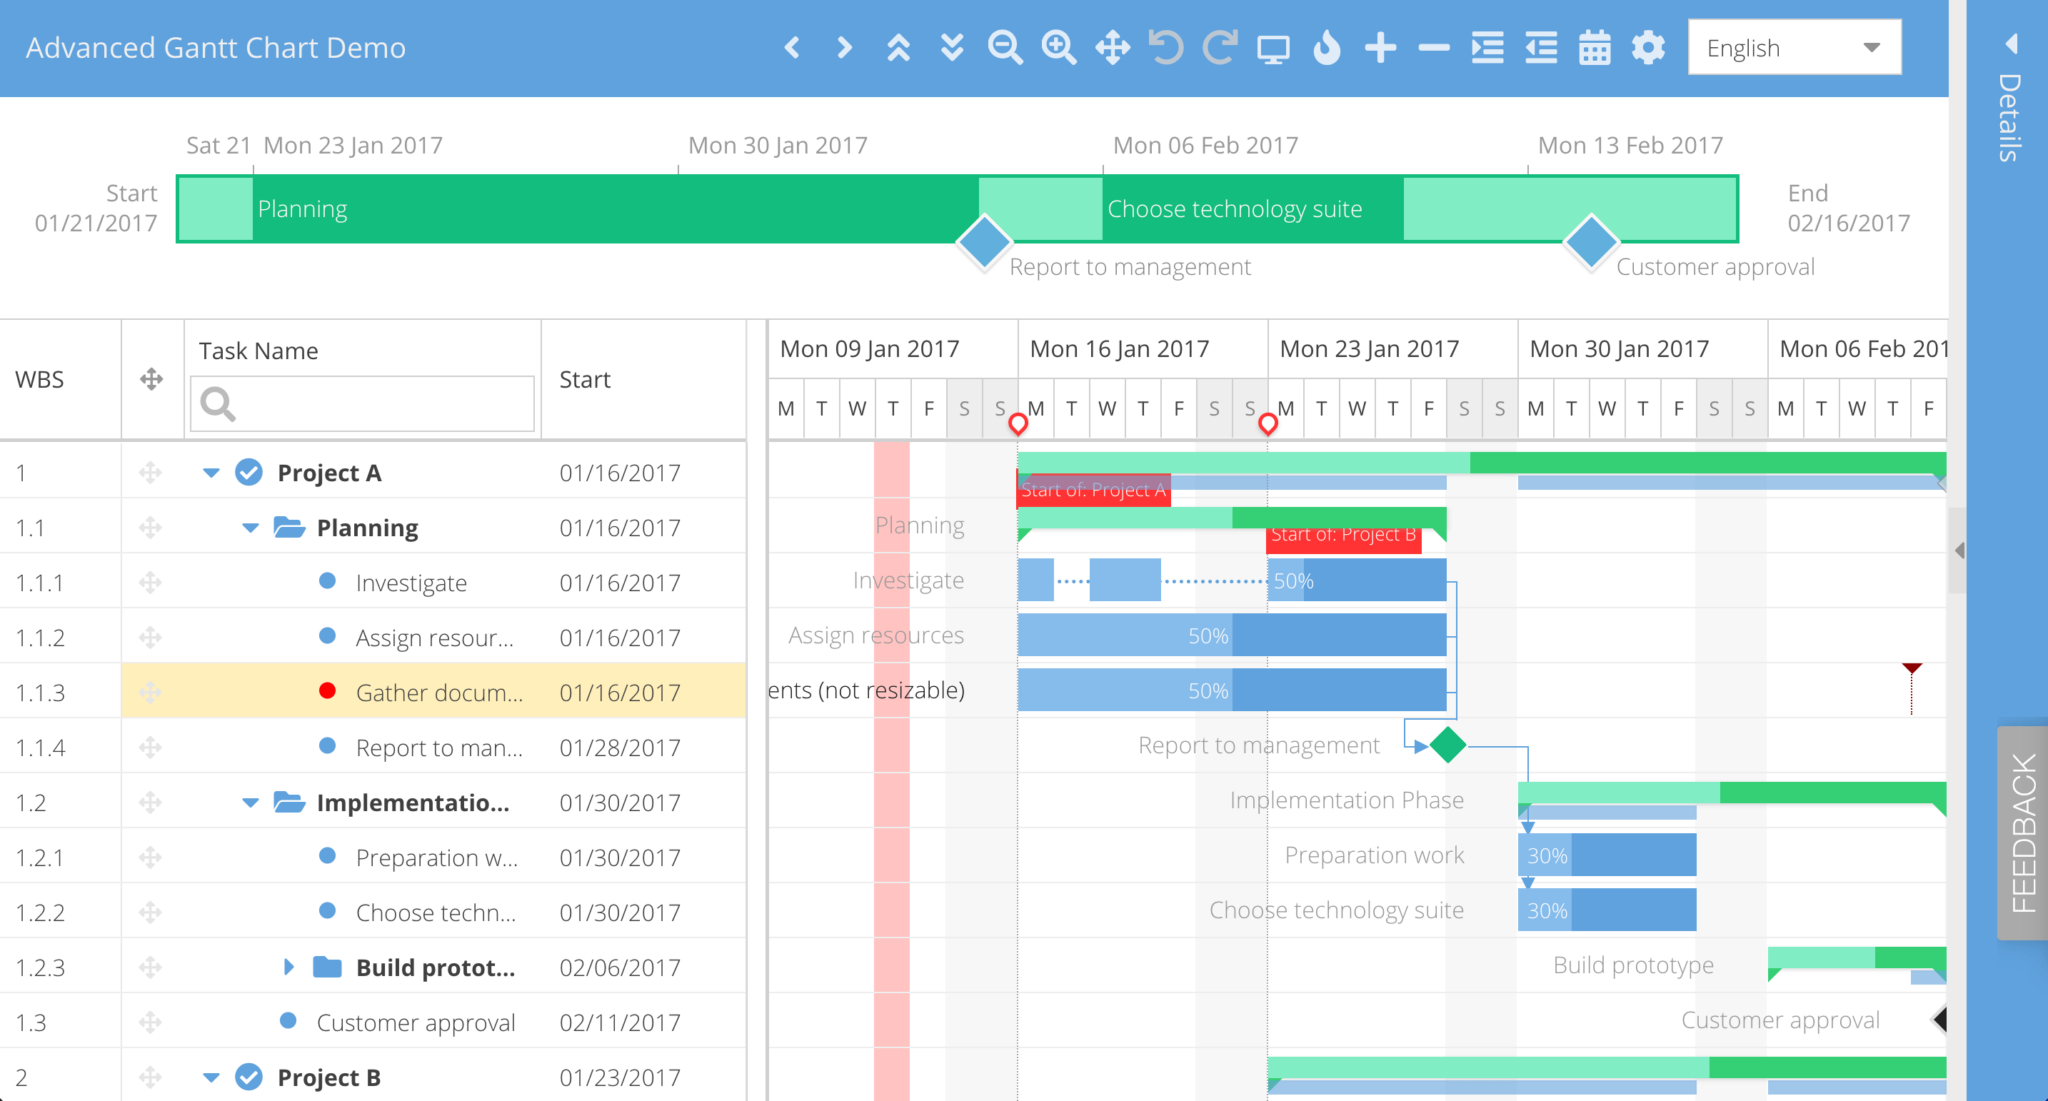
Task: Click the Task Name search field
Action: click(x=380, y=404)
